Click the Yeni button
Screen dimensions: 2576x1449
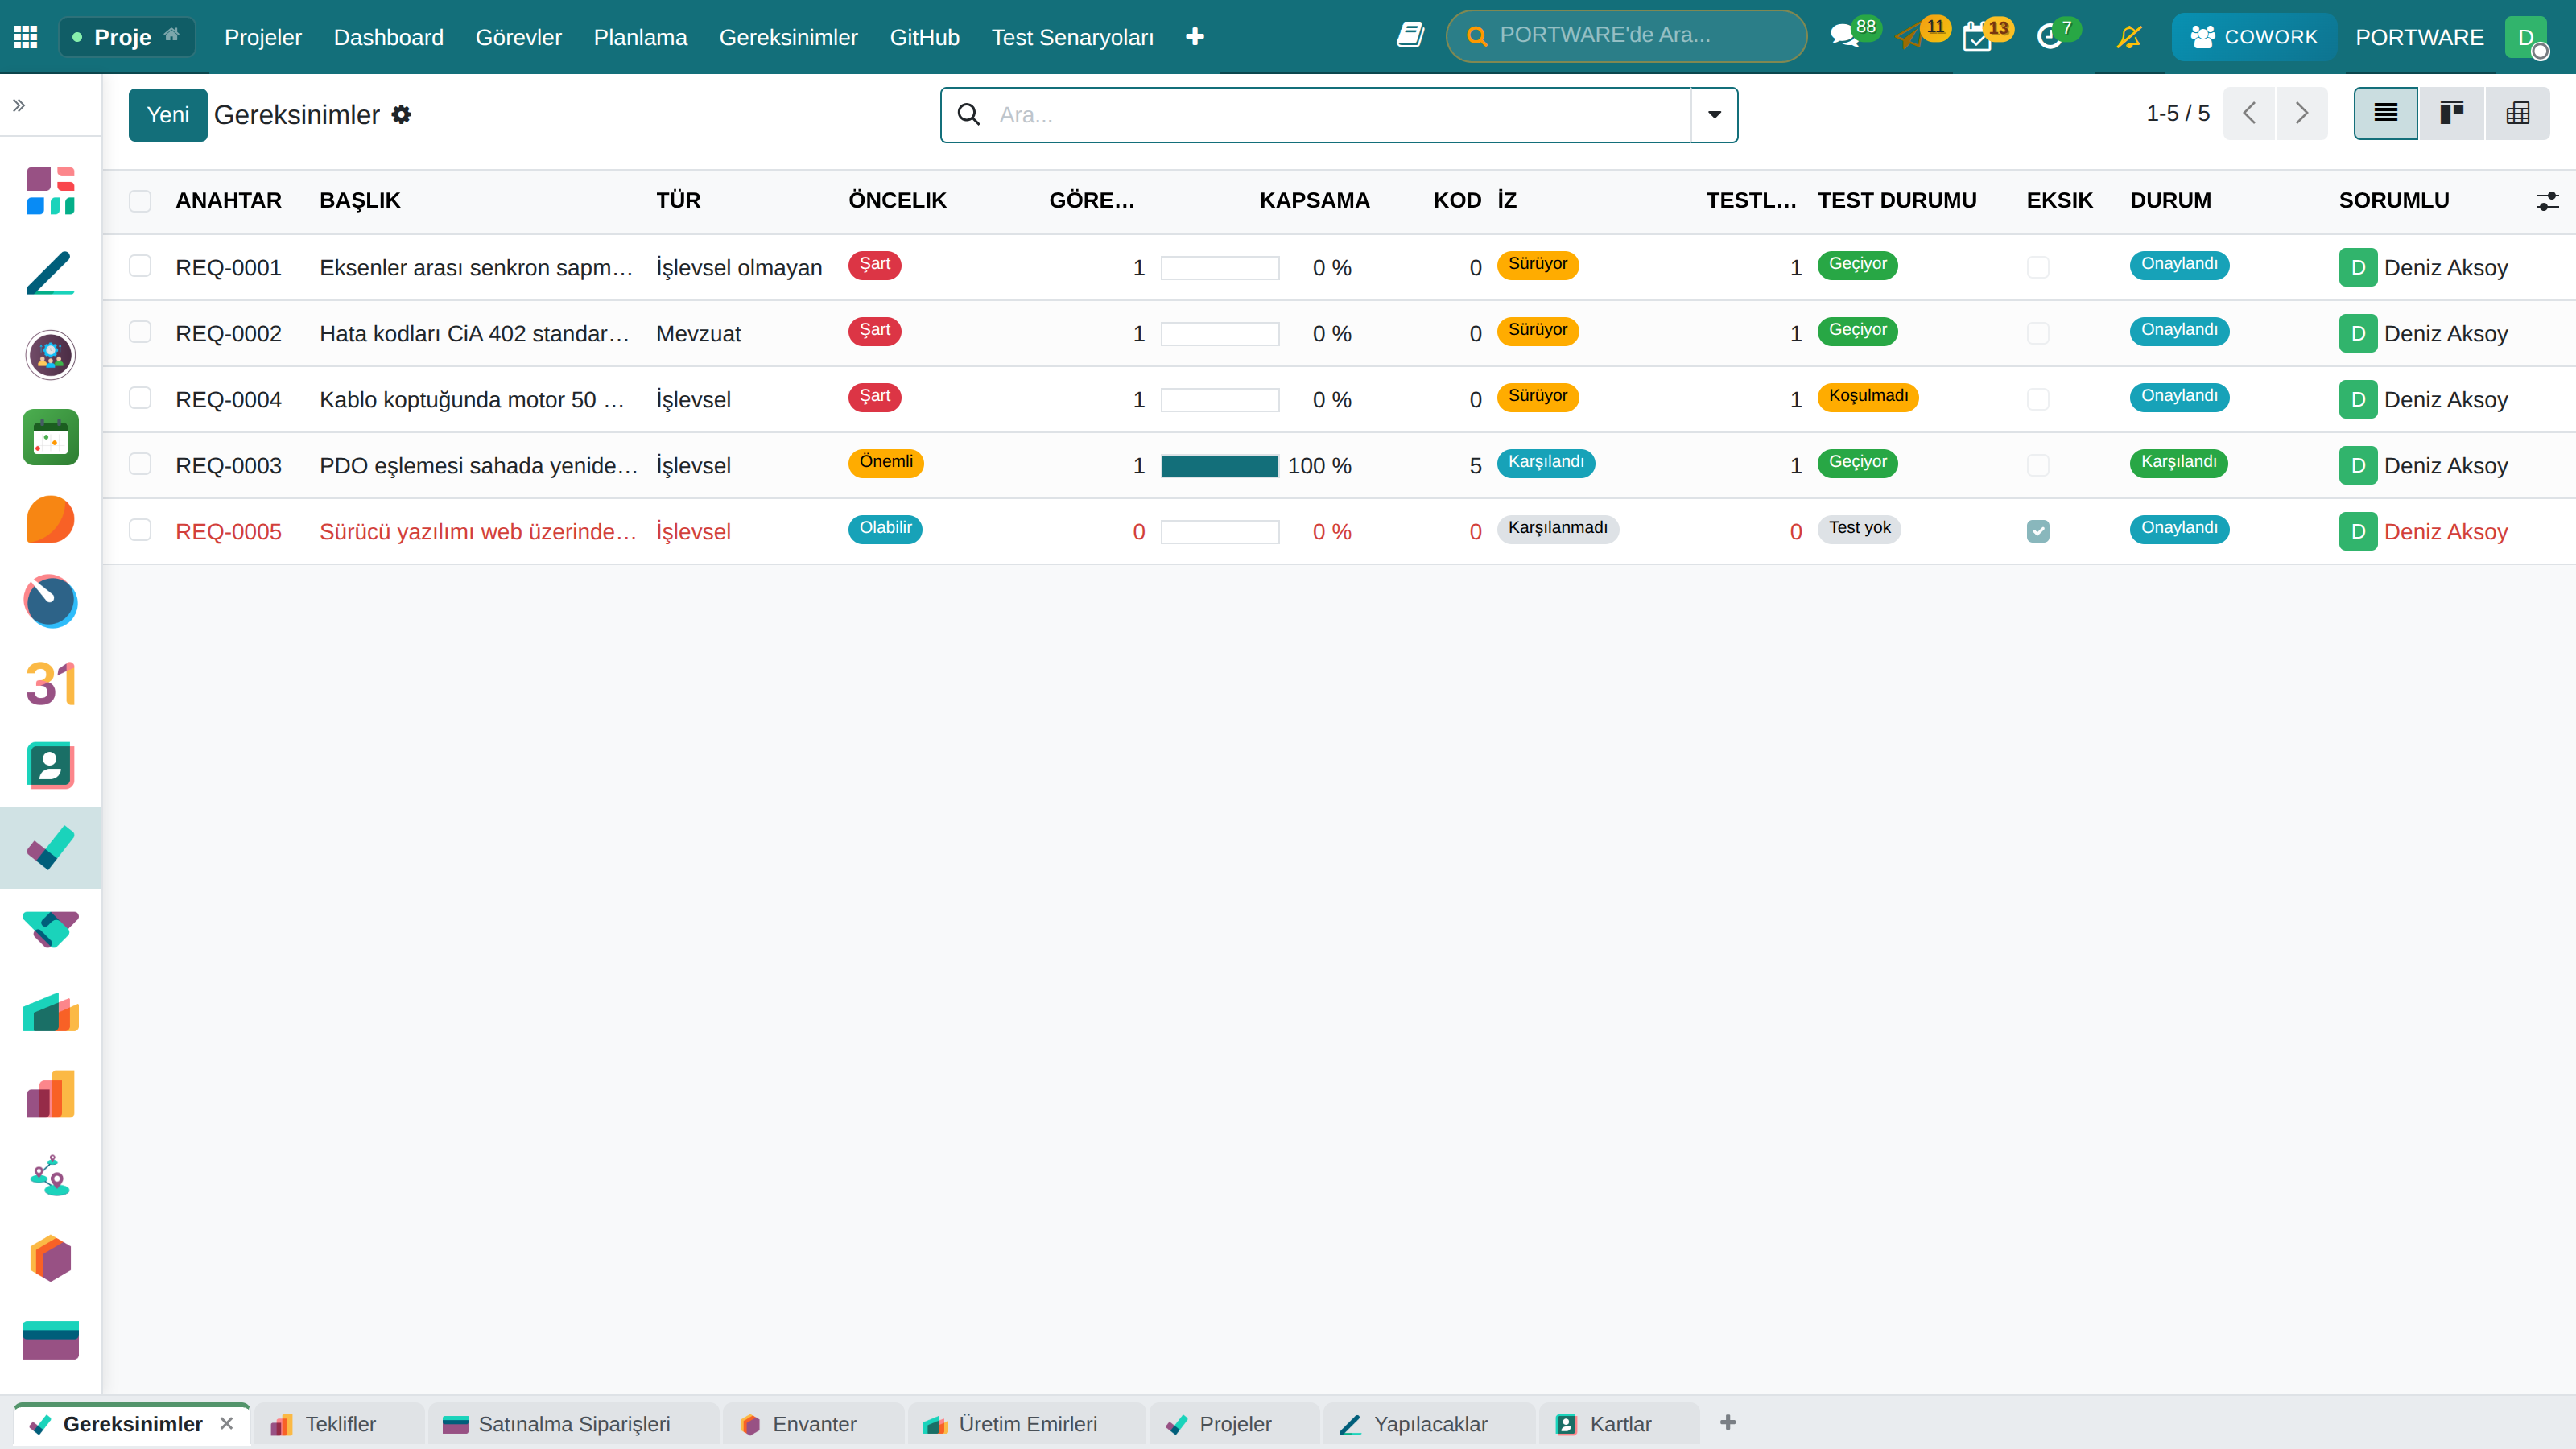168,115
